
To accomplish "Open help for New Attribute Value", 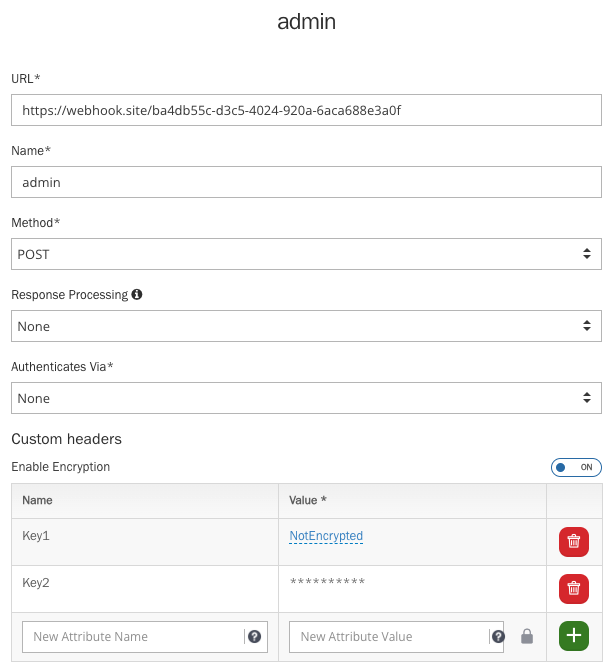I will point(498,636).
